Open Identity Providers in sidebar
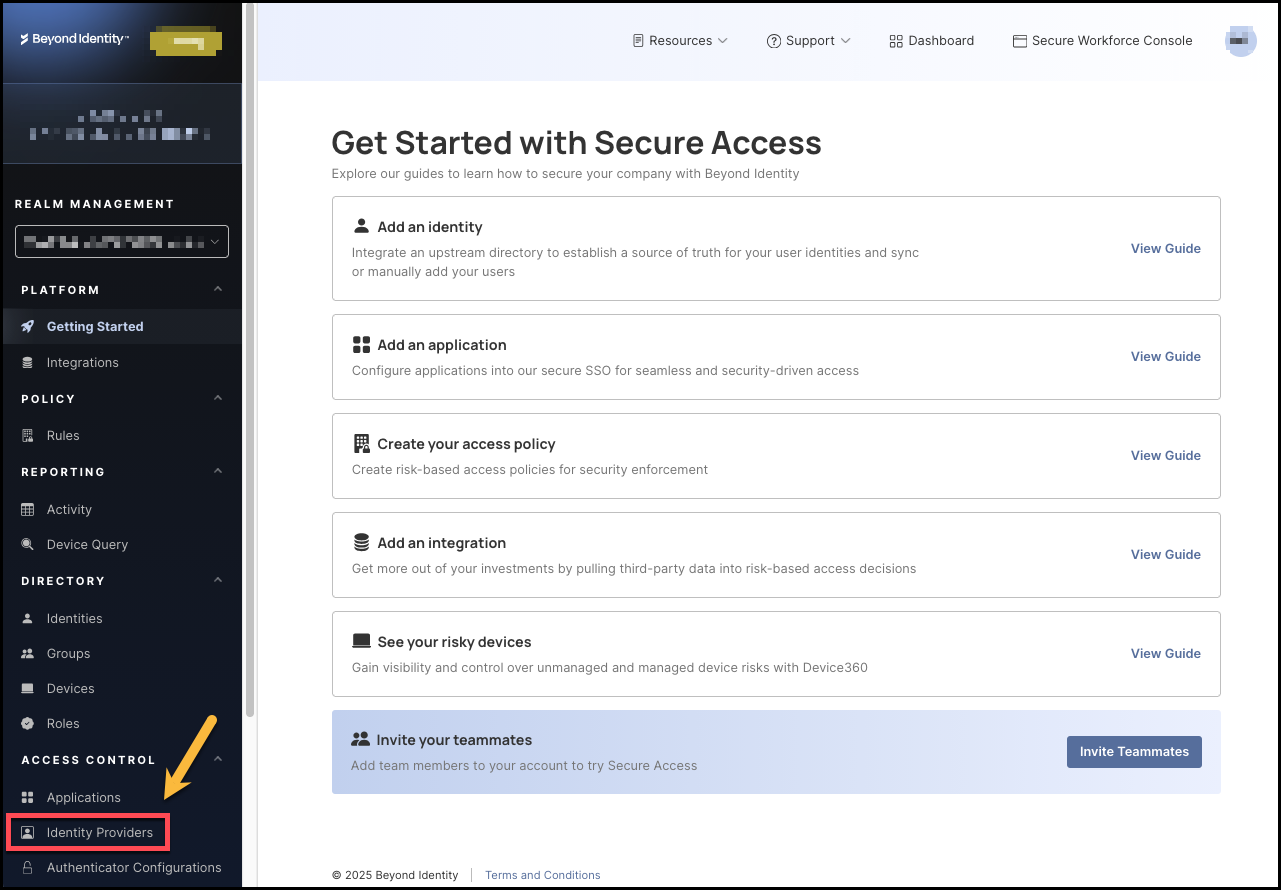This screenshot has height=890, width=1281. (99, 833)
